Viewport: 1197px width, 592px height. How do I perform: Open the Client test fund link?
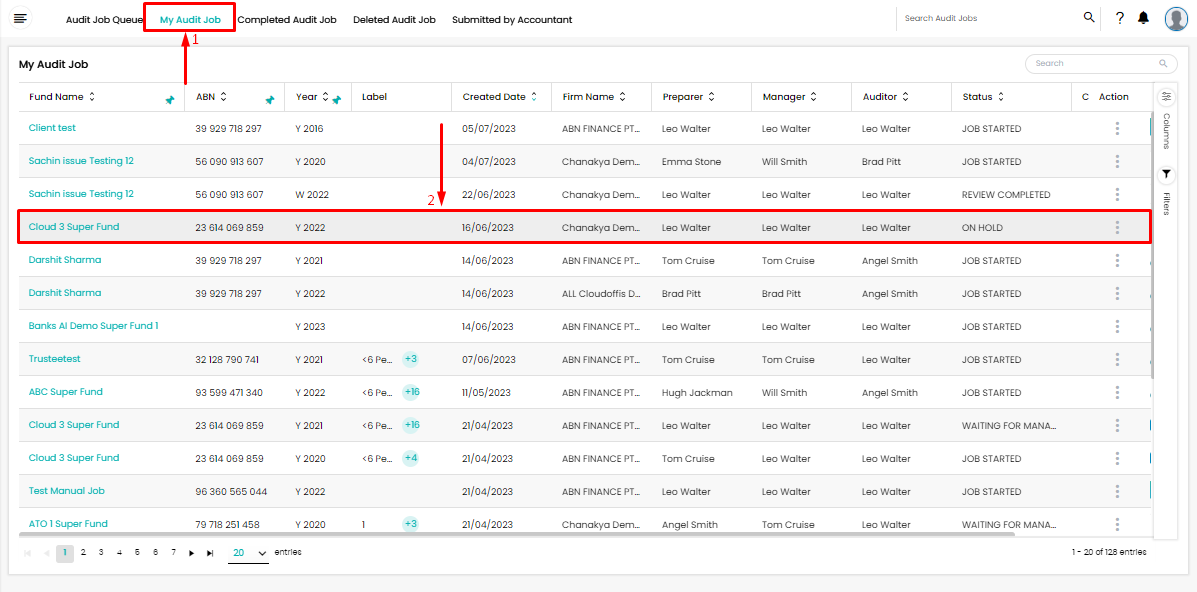click(x=52, y=128)
